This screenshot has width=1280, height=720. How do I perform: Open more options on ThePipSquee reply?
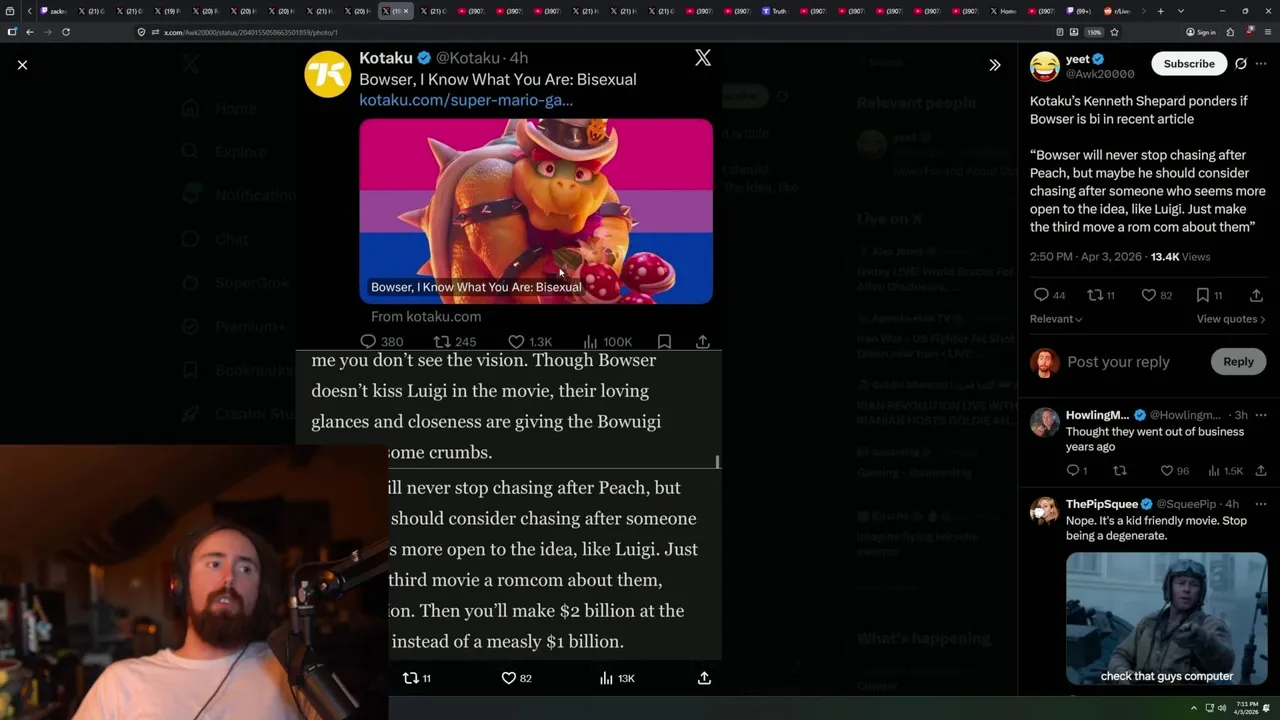(1261, 504)
